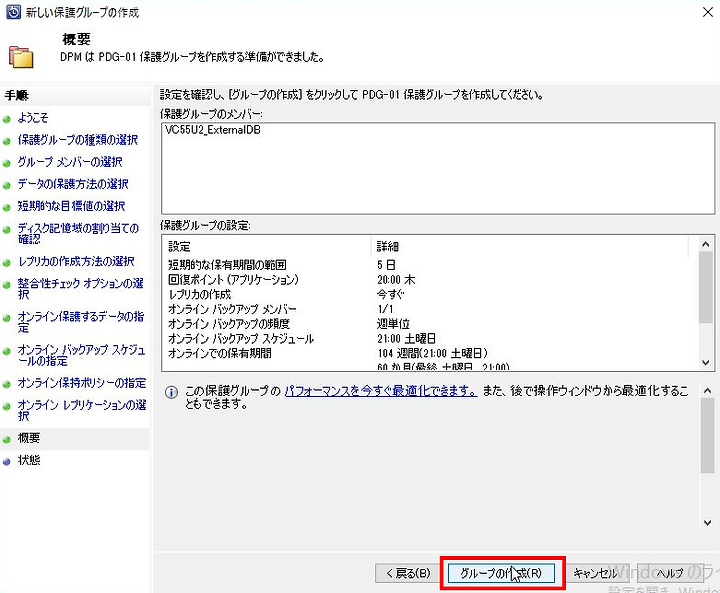Image resolution: width=720 pixels, height=593 pixels.
Task: Close the 新しい保護グループの作成 window
Action: pyautogui.click(x=708, y=12)
